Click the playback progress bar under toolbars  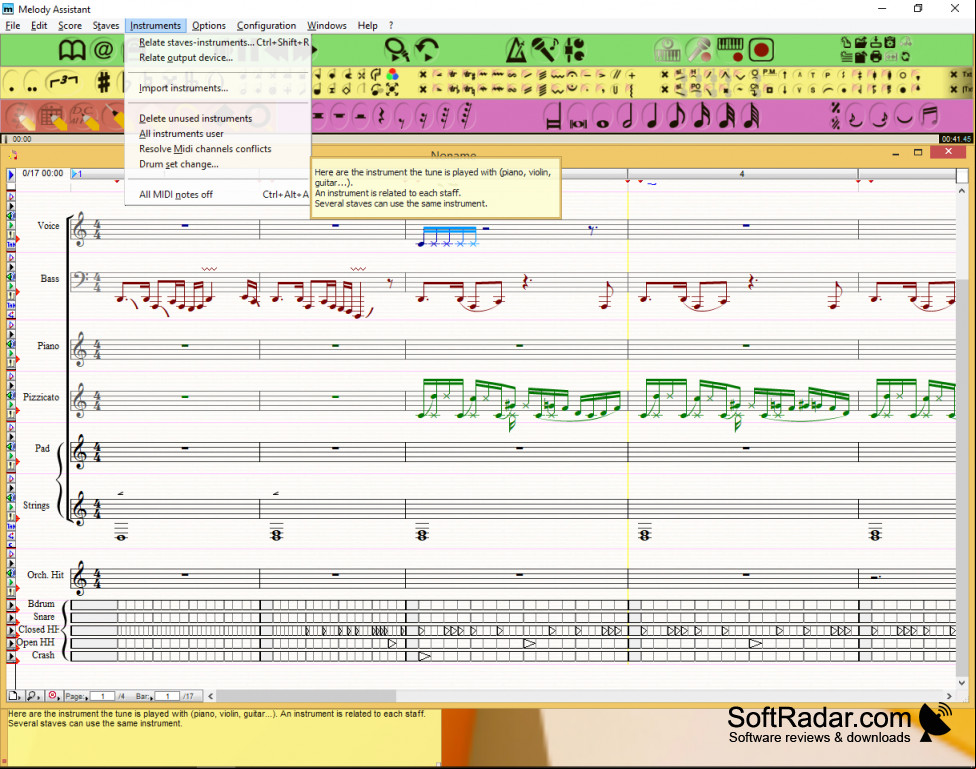click(472, 139)
